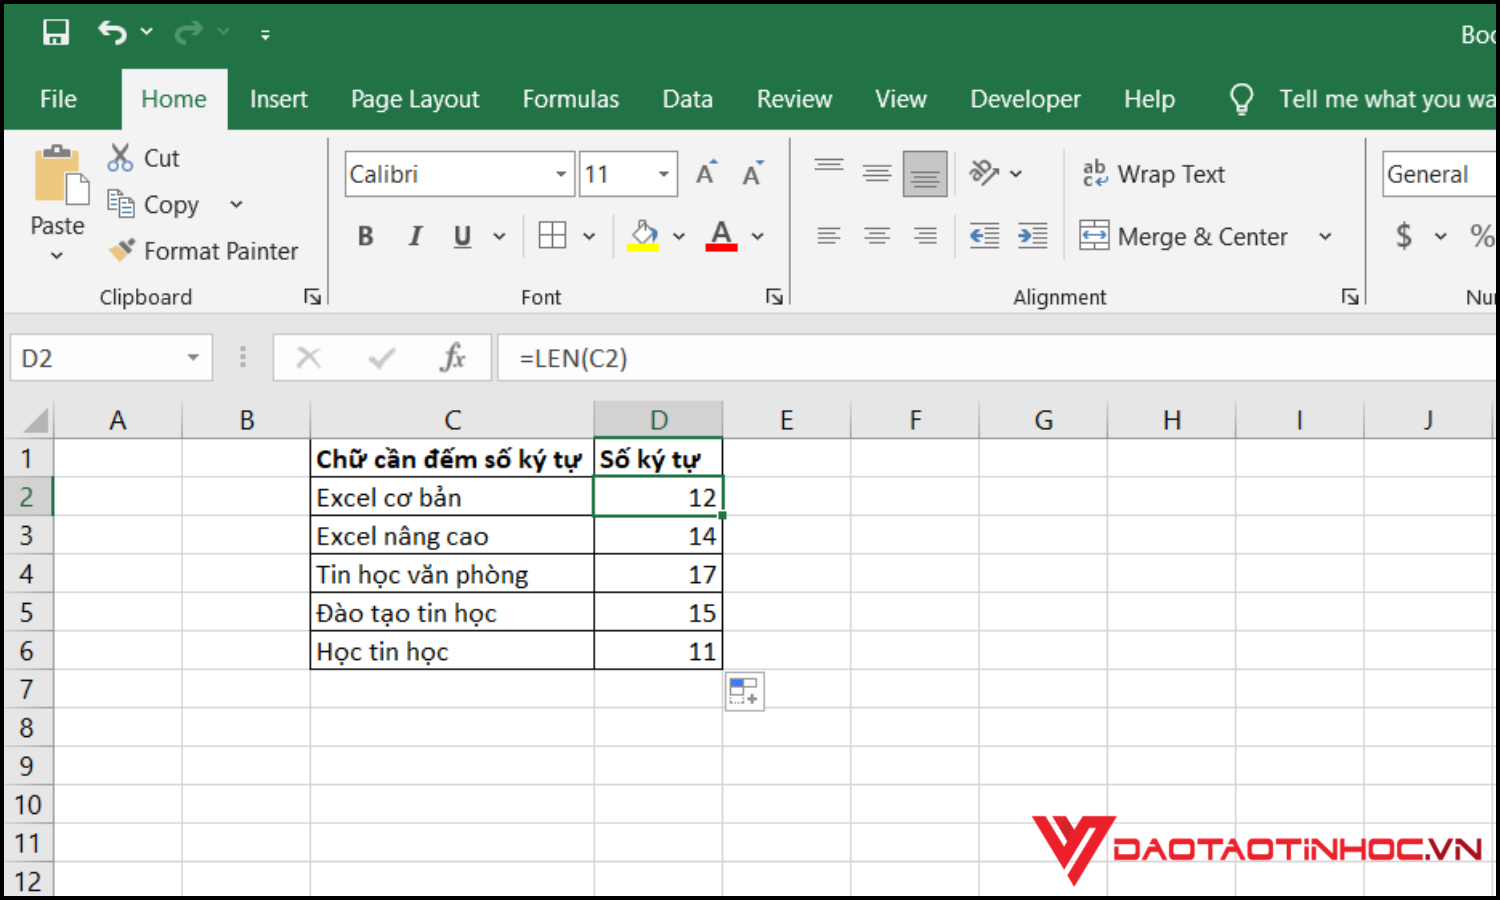Open the Merge & Center dropdown arrow
The image size is (1500, 900).
1327,236
